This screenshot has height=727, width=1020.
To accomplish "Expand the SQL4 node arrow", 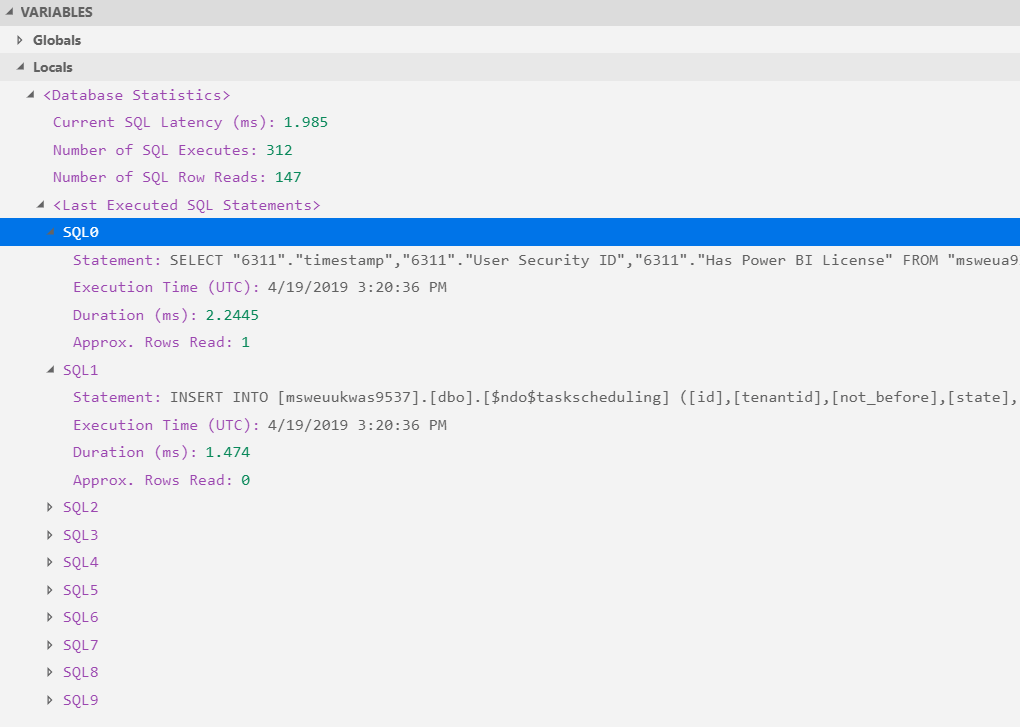I will [50, 562].
